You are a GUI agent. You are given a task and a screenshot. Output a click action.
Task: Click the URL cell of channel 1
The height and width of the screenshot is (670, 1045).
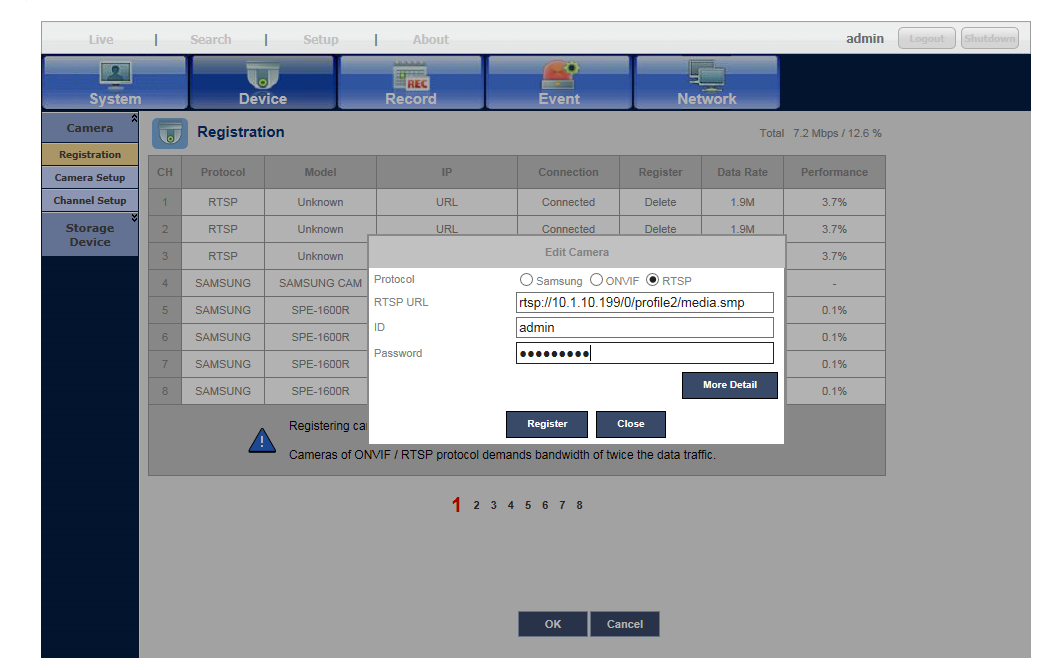click(x=447, y=202)
